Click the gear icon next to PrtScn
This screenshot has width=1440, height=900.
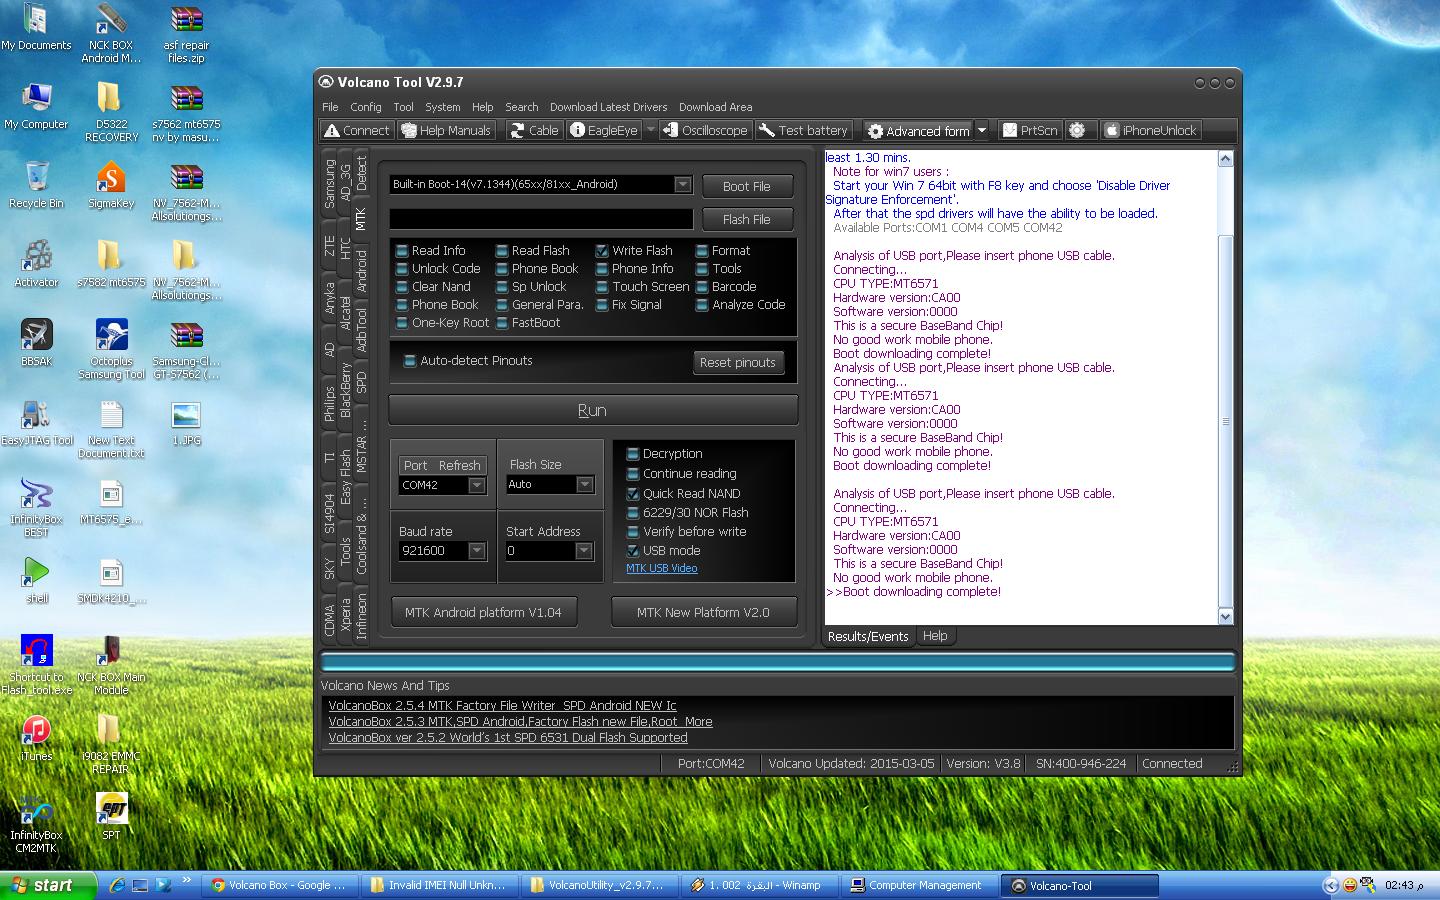(x=1077, y=130)
